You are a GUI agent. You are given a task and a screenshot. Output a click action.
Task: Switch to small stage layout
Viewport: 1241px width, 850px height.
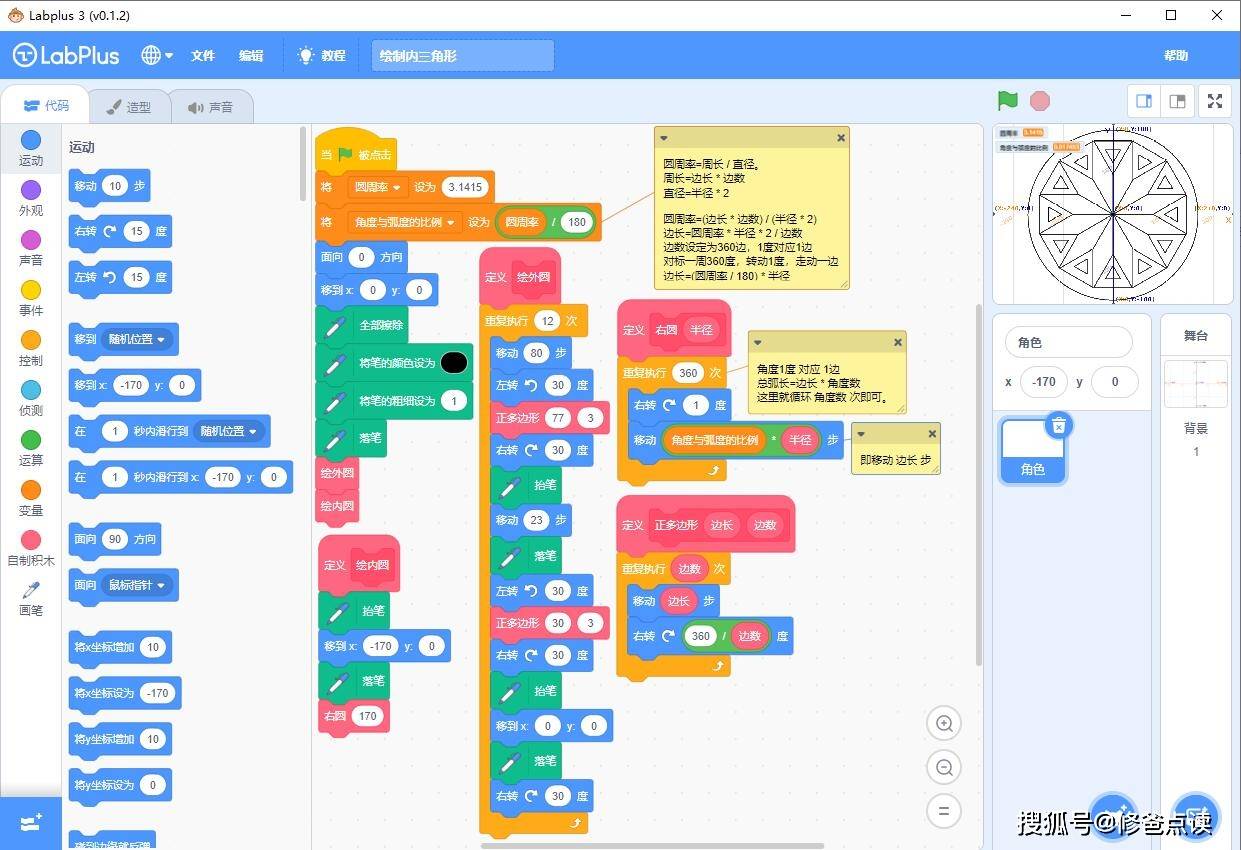[1144, 101]
